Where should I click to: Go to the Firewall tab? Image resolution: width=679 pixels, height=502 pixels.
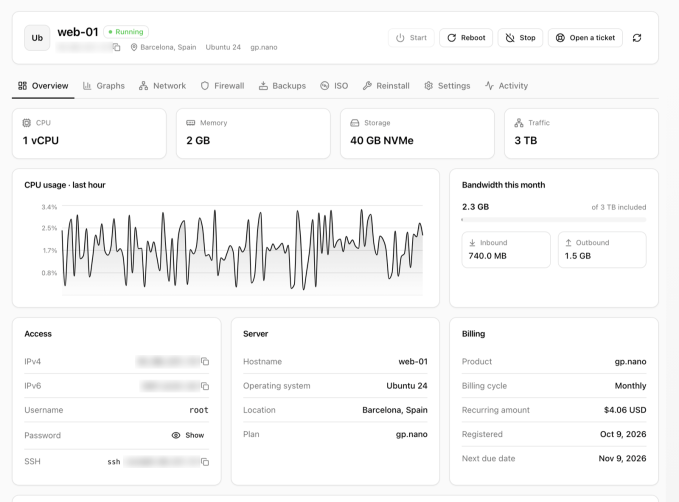223,86
